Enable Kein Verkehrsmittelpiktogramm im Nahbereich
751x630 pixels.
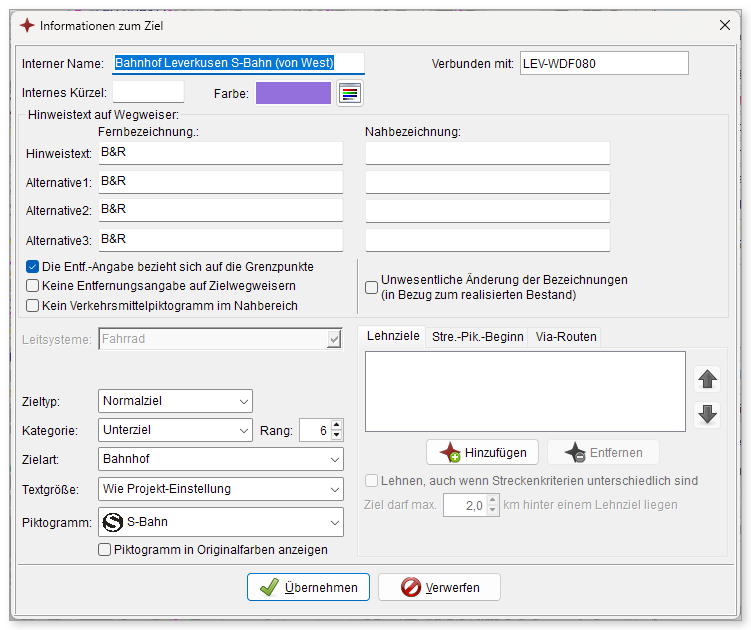coord(33,306)
